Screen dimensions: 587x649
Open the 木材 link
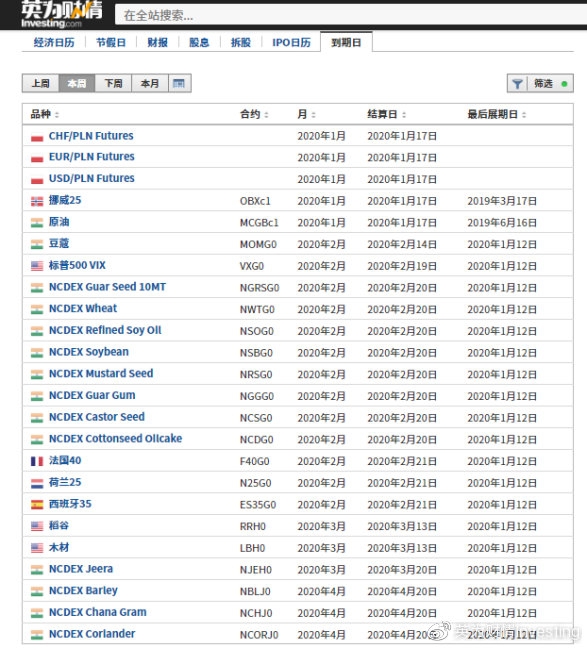tap(59, 547)
